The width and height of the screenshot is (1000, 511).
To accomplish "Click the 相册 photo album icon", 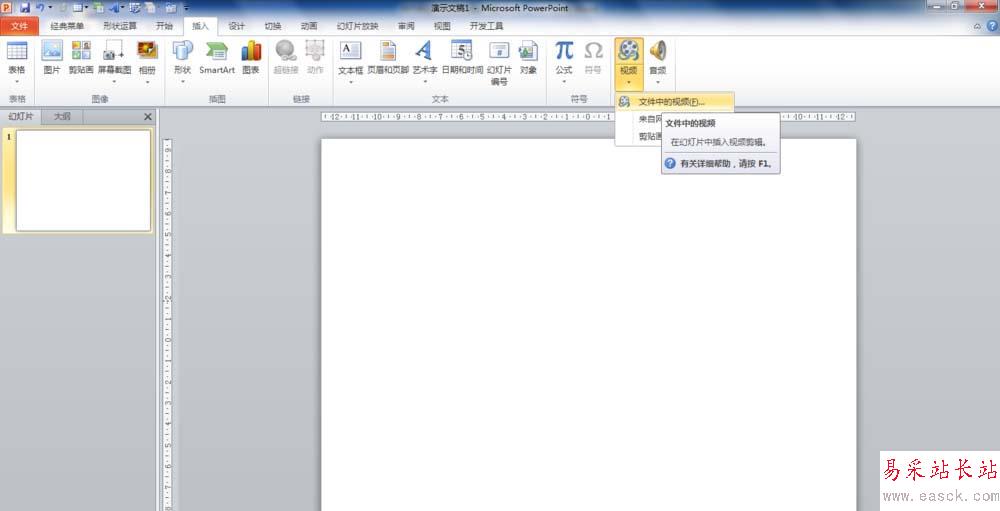I will [x=147, y=51].
